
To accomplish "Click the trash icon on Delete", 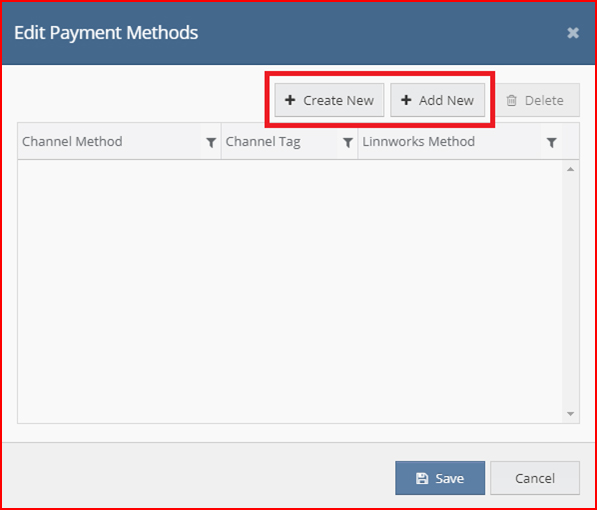I will (x=511, y=101).
